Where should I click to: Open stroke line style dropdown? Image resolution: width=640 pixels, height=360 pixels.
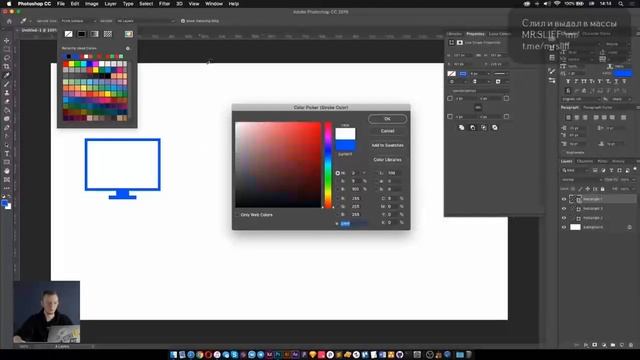(x=501, y=73)
